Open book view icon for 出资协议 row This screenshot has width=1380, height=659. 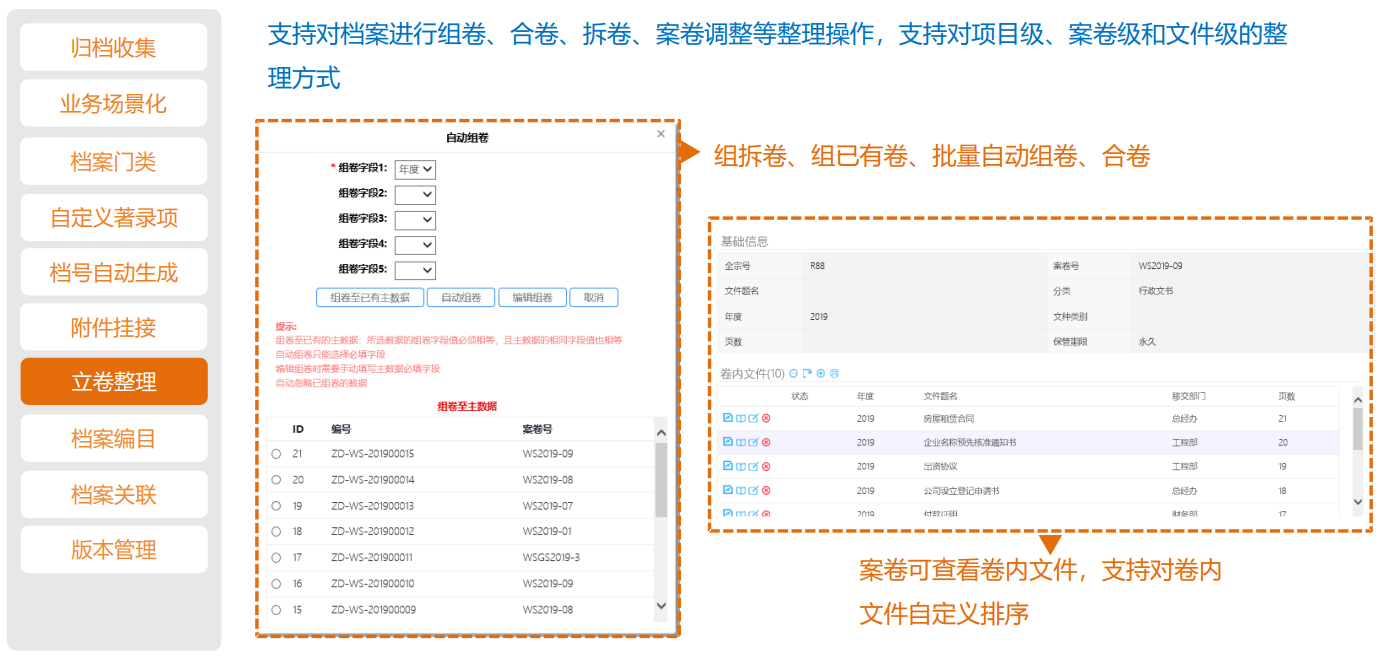(740, 466)
